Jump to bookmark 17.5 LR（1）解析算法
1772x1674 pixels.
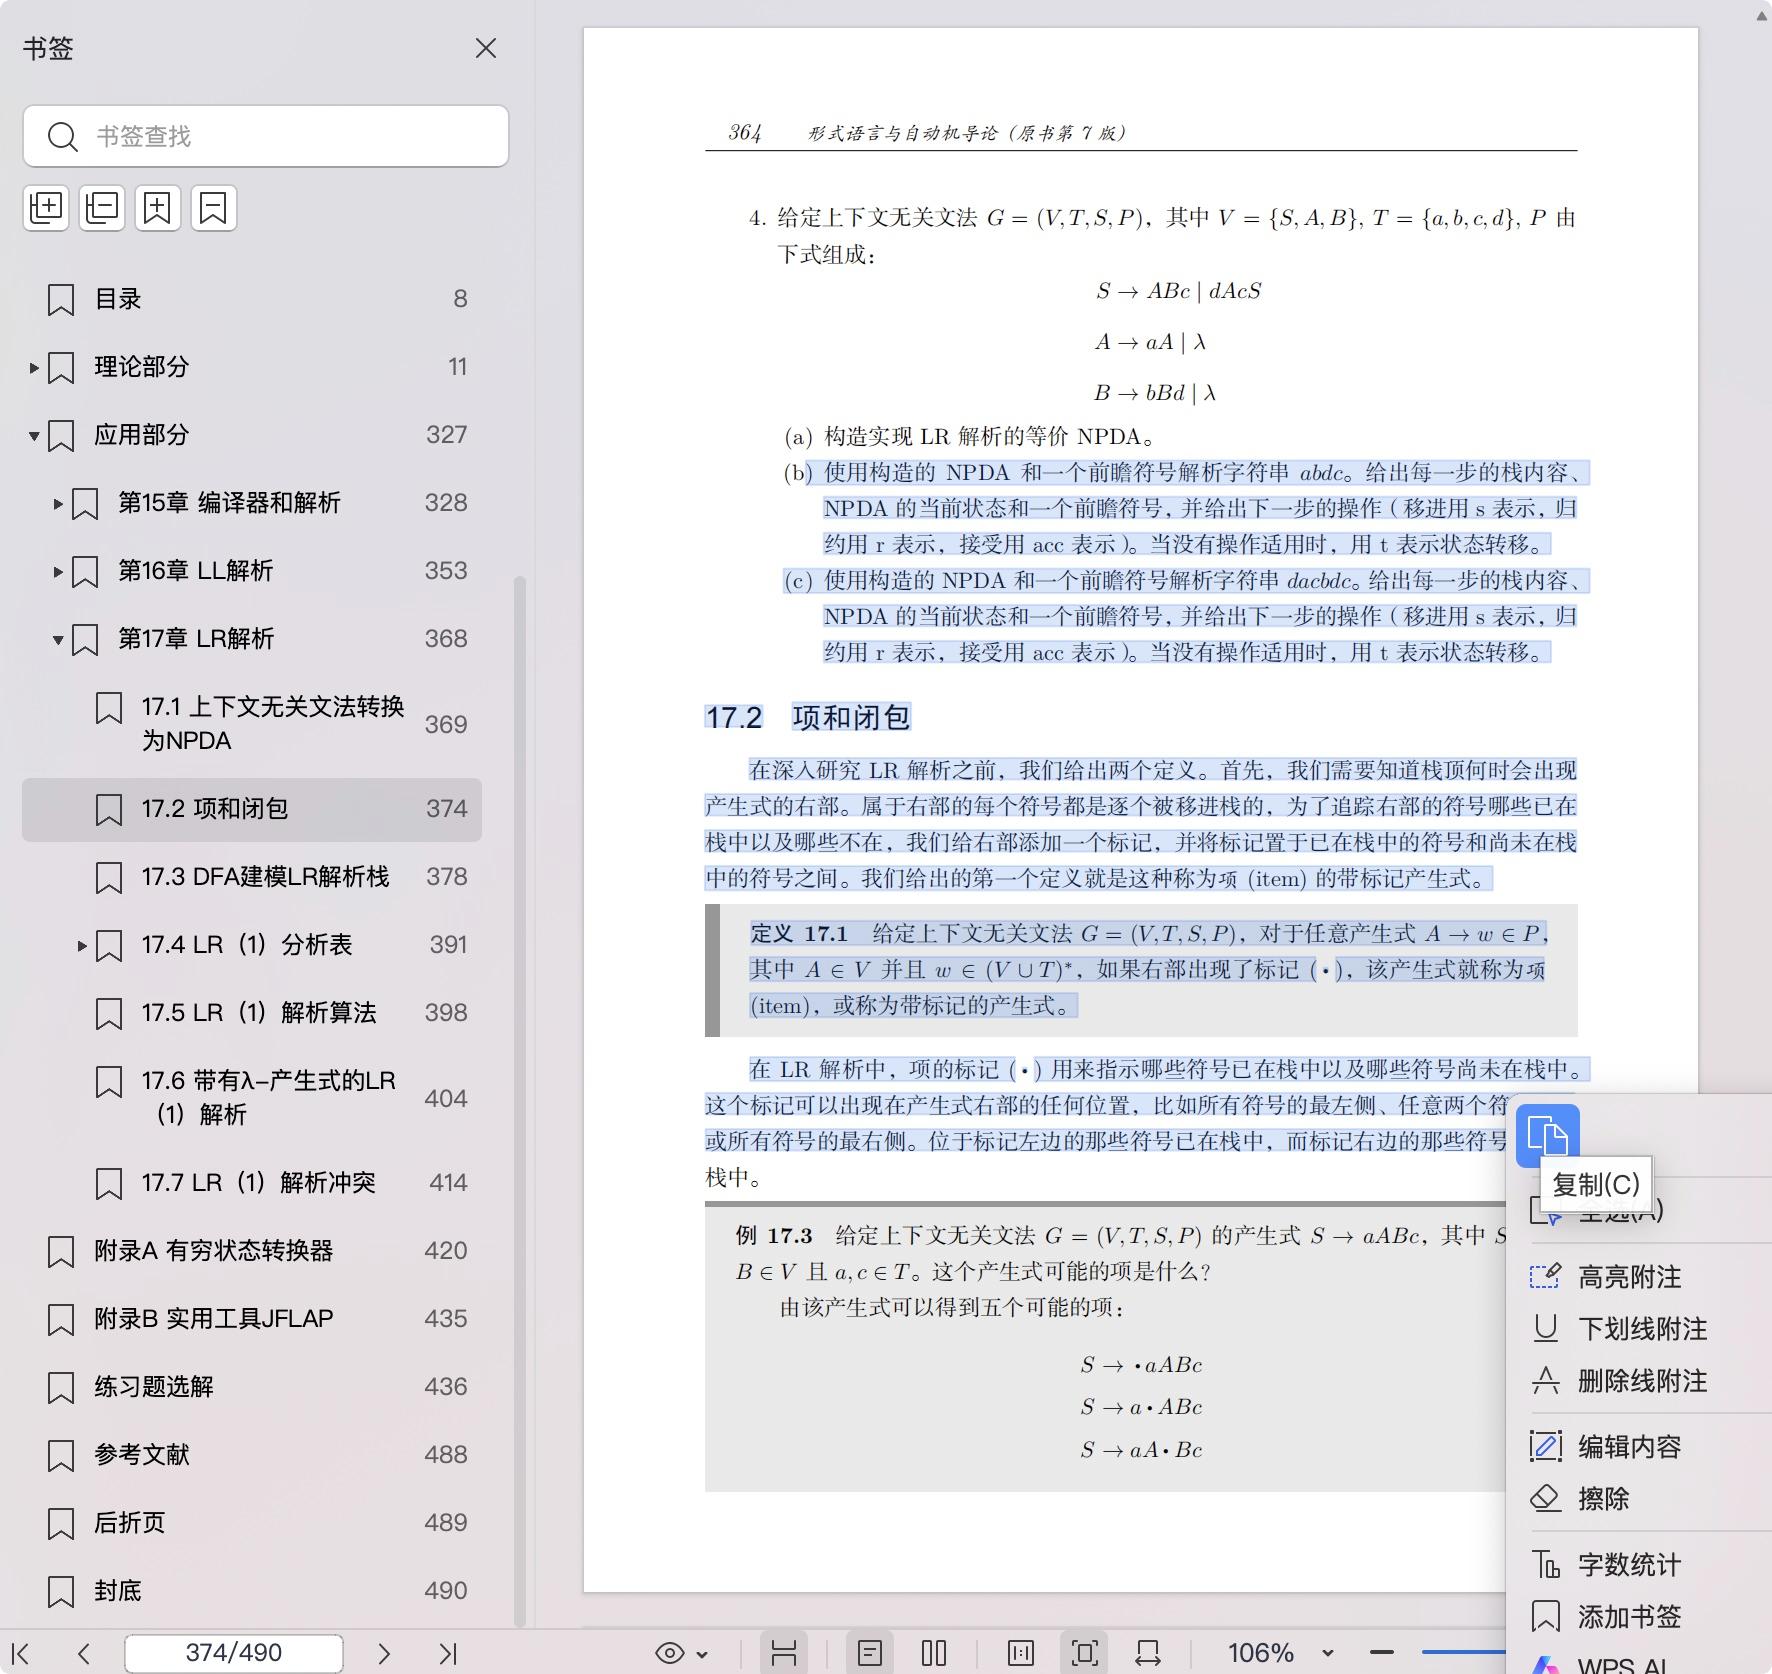(258, 1013)
